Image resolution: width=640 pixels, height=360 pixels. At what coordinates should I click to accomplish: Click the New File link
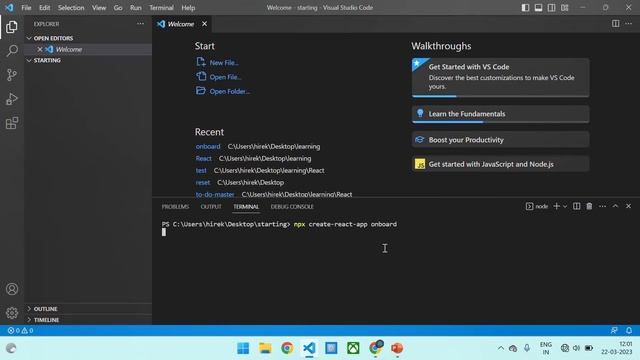pyautogui.click(x=218, y=62)
